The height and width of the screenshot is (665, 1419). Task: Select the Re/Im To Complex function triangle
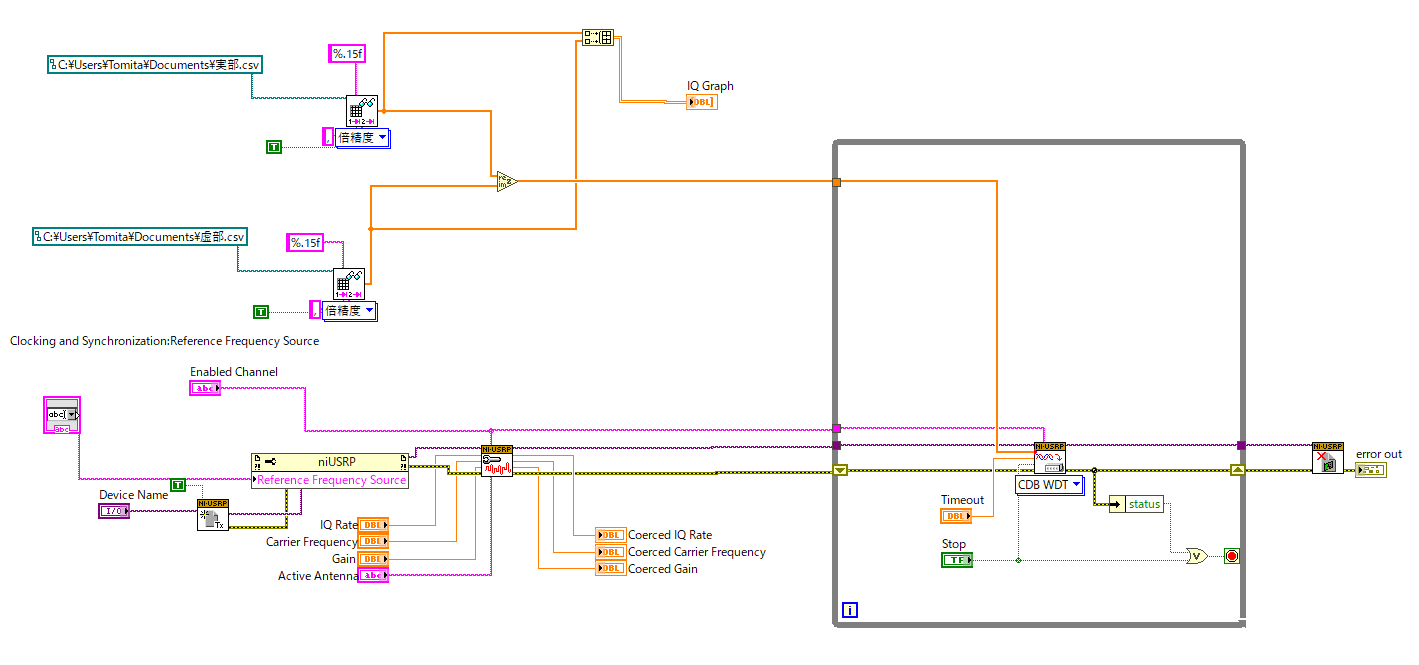tap(507, 181)
